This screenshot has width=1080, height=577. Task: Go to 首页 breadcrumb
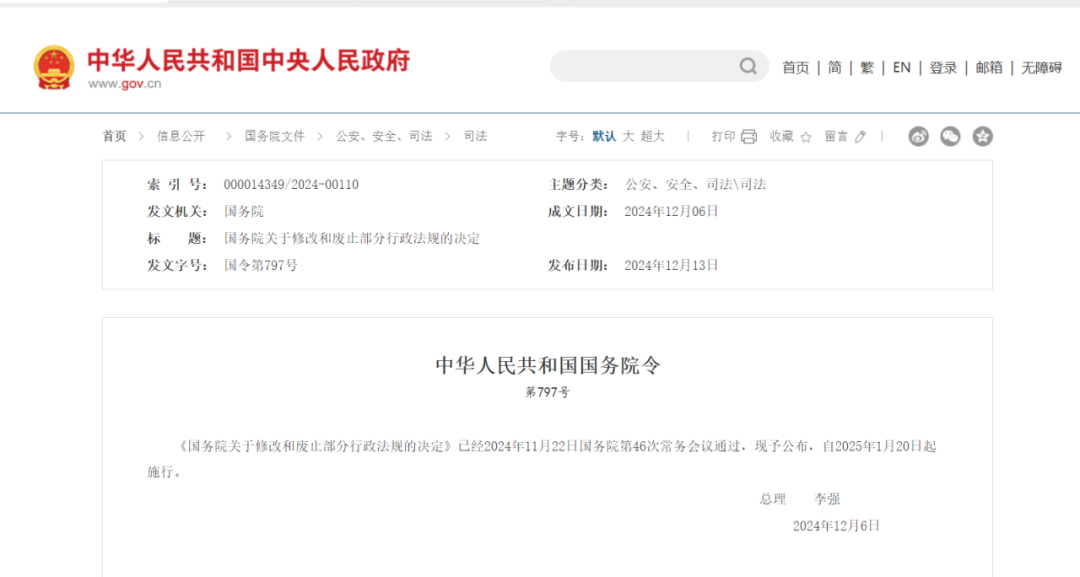114,136
